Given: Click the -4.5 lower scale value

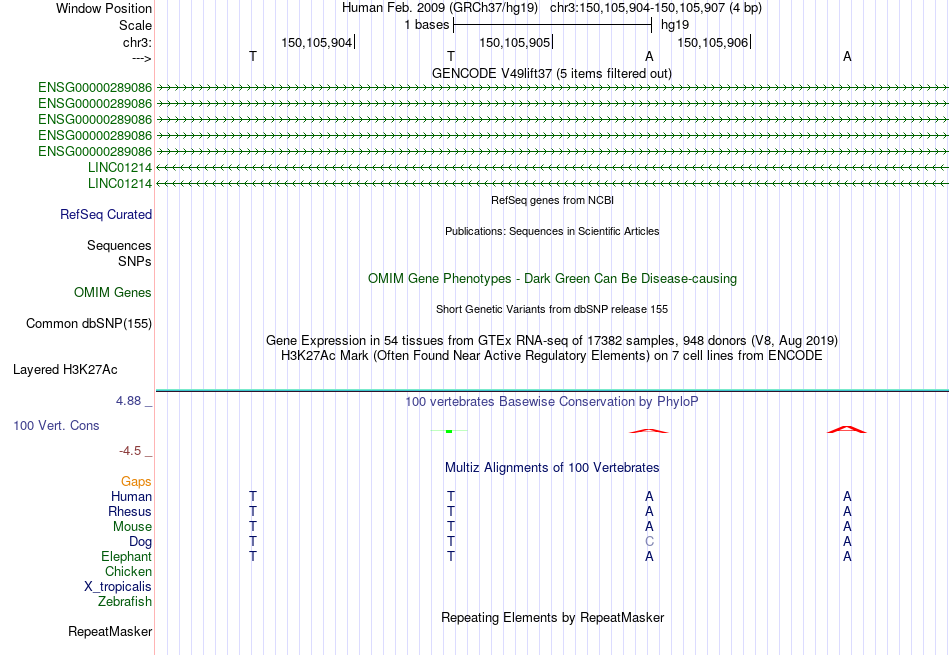Looking at the screenshot, I should tap(130, 451).
